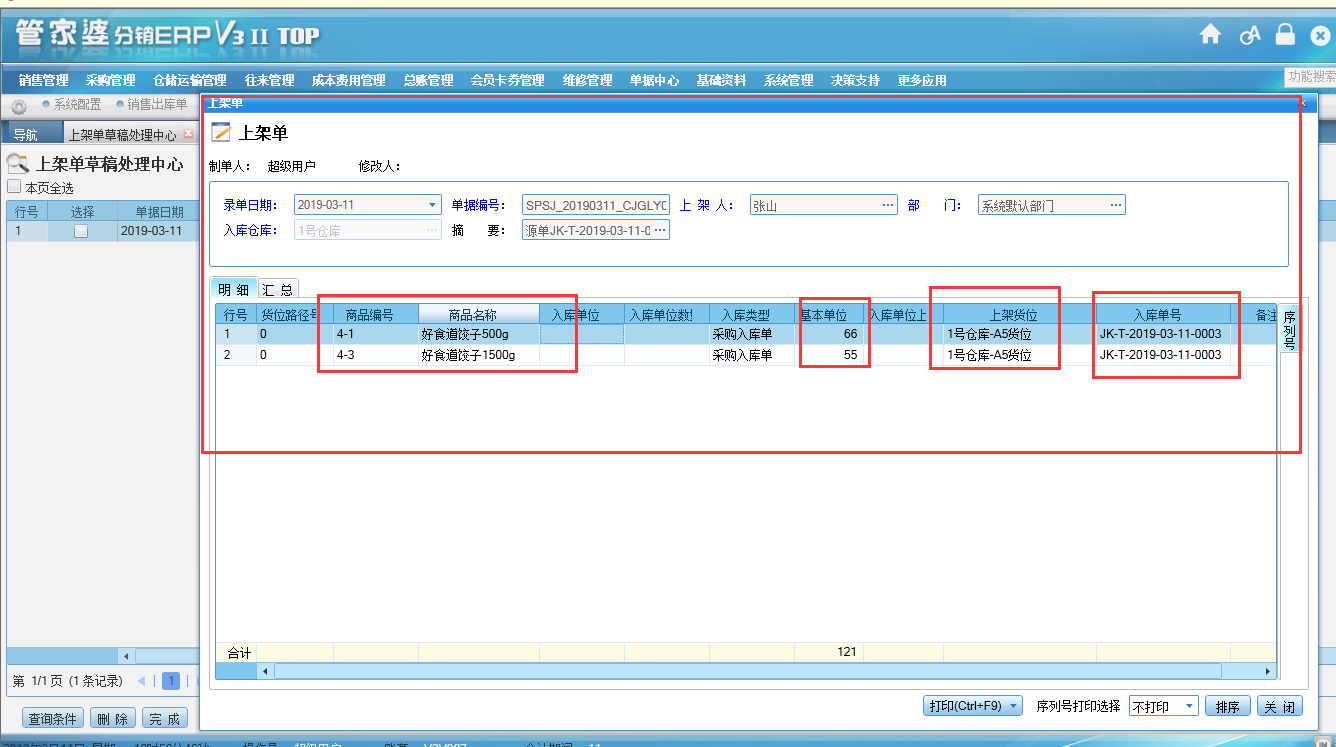Select the 汇总 tab
The width and height of the screenshot is (1336, 747).
click(278, 289)
